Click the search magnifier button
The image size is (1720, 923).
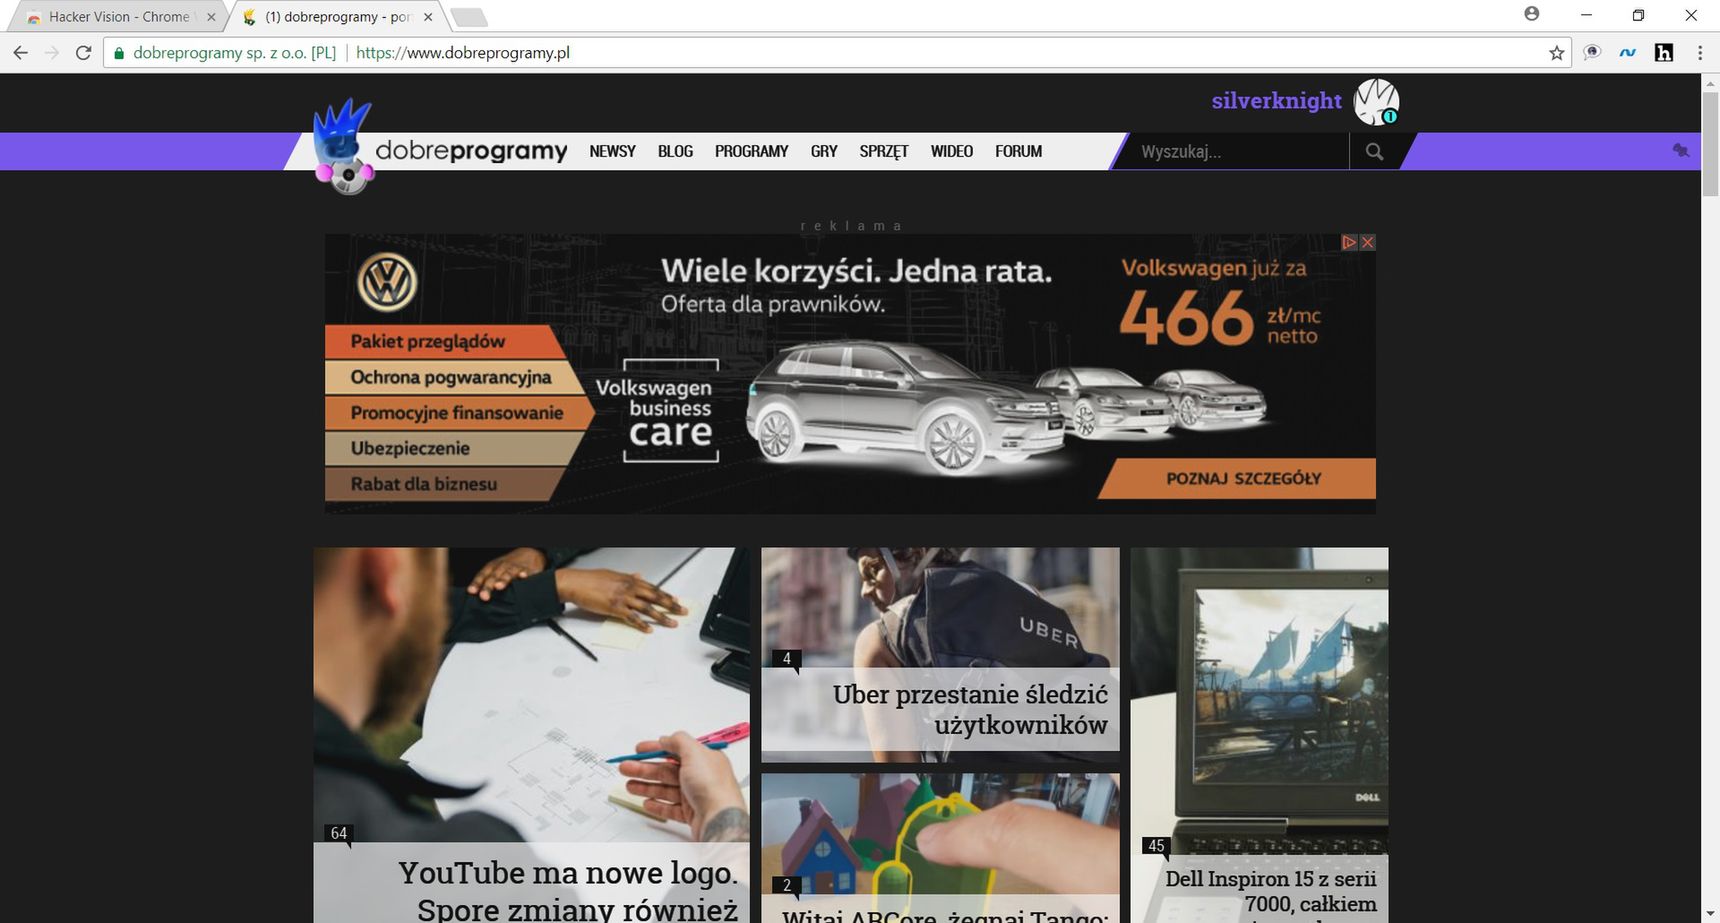[x=1374, y=151]
